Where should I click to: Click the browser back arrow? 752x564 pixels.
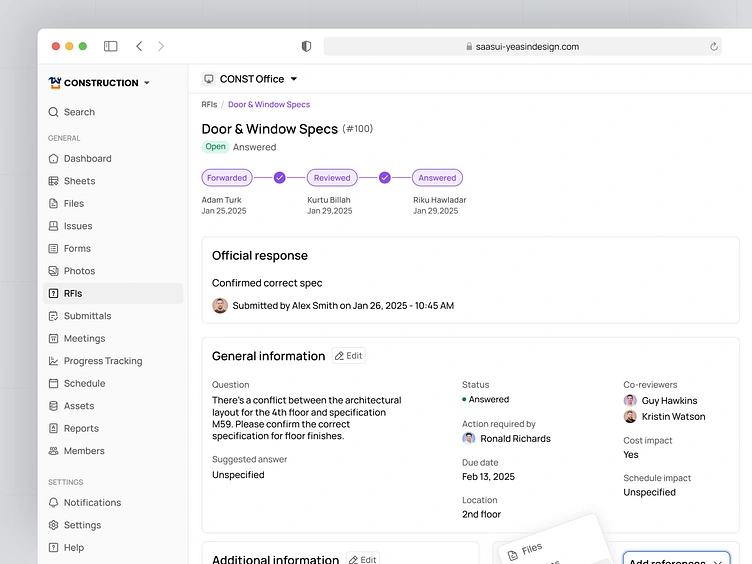pyautogui.click(x=139, y=46)
